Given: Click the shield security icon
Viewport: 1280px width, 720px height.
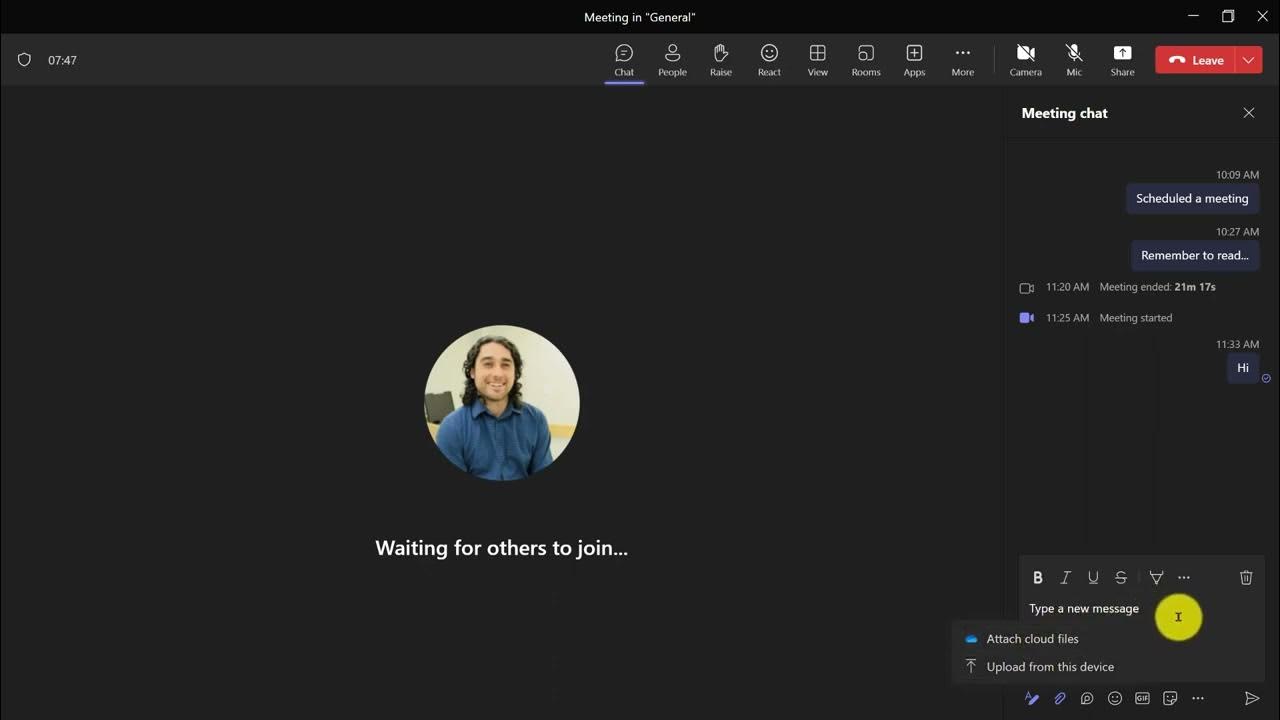Looking at the screenshot, I should click(x=25, y=60).
